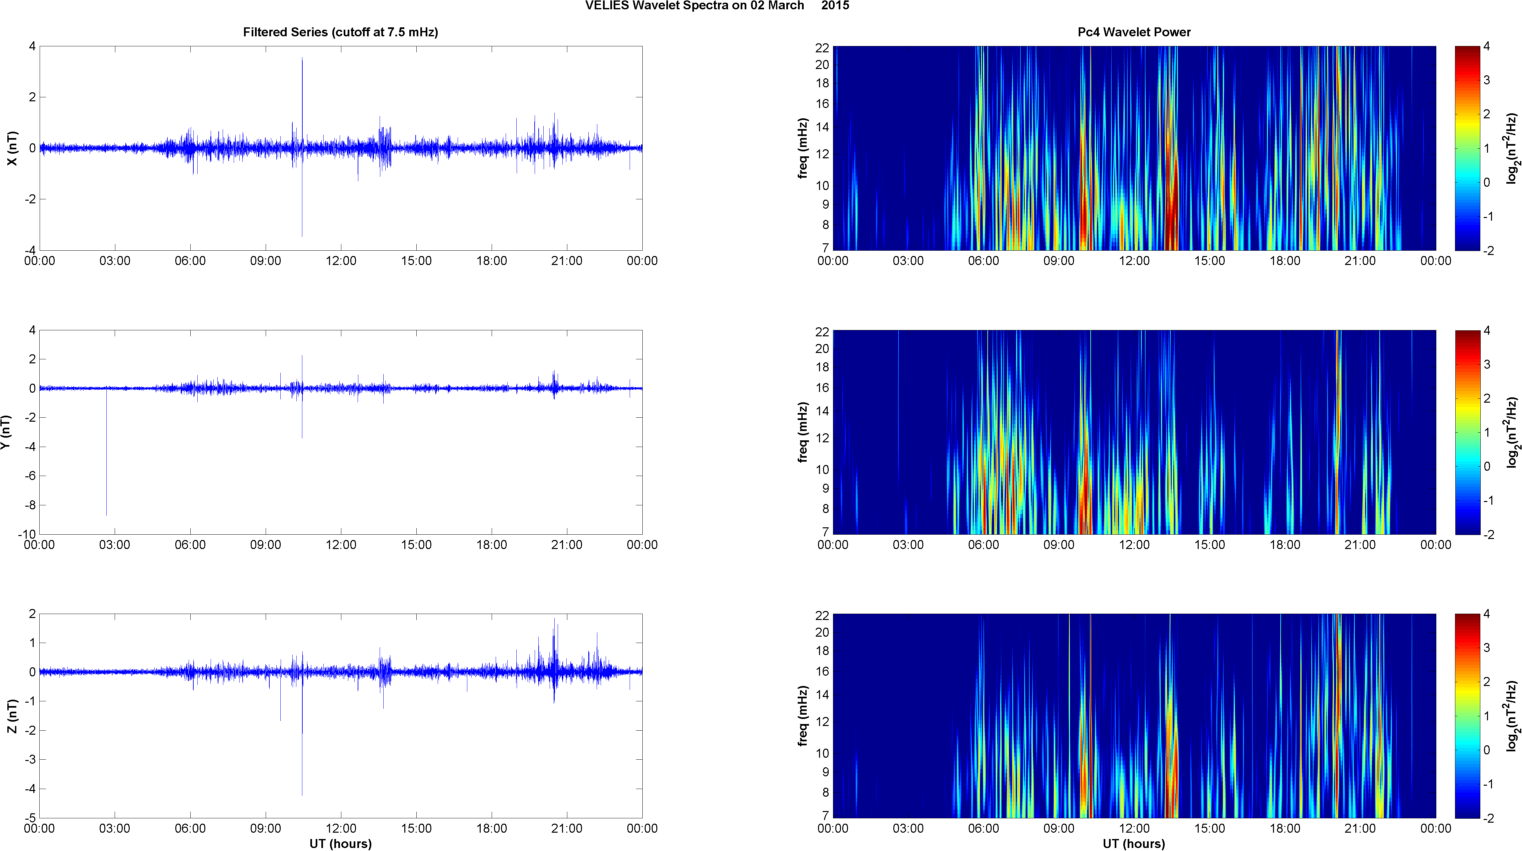Click the "-2" value below the bottom spectrogram's colorbar
The height and width of the screenshot is (851, 1522).
tap(1488, 818)
